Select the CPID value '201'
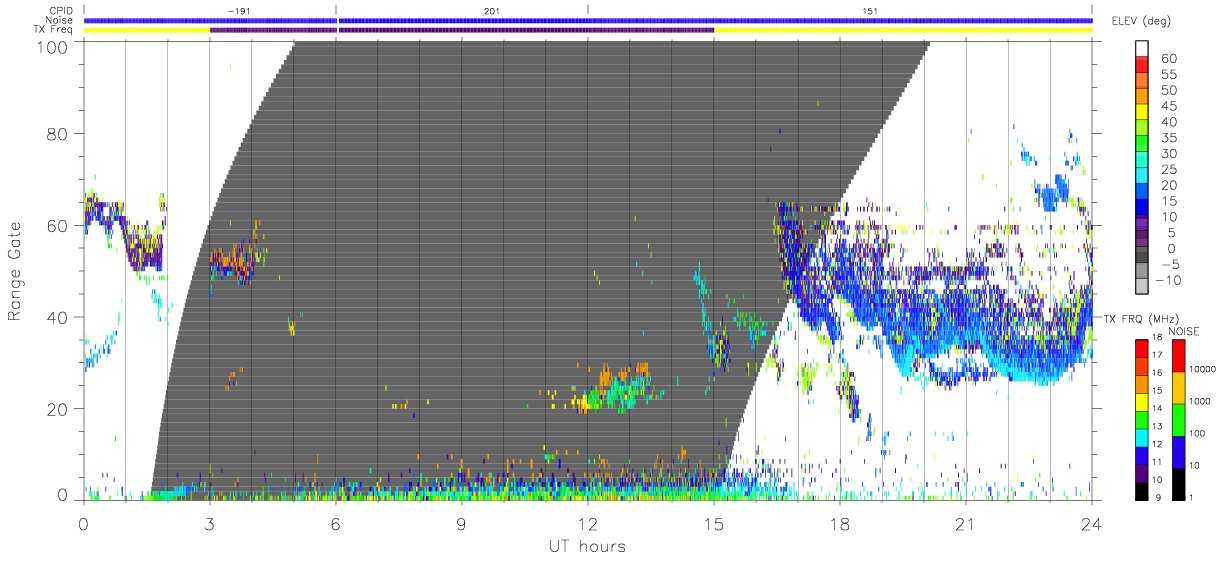 pyautogui.click(x=491, y=10)
